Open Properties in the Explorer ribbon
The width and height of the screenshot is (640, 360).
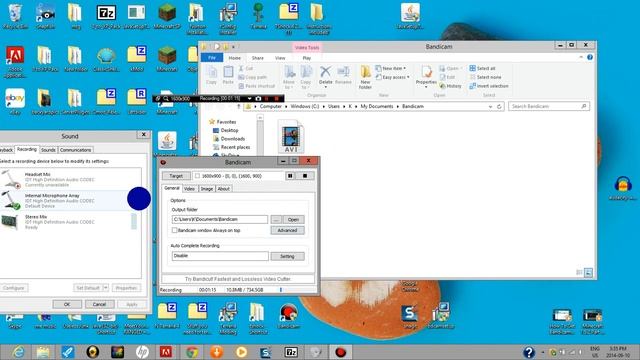pos(426,76)
